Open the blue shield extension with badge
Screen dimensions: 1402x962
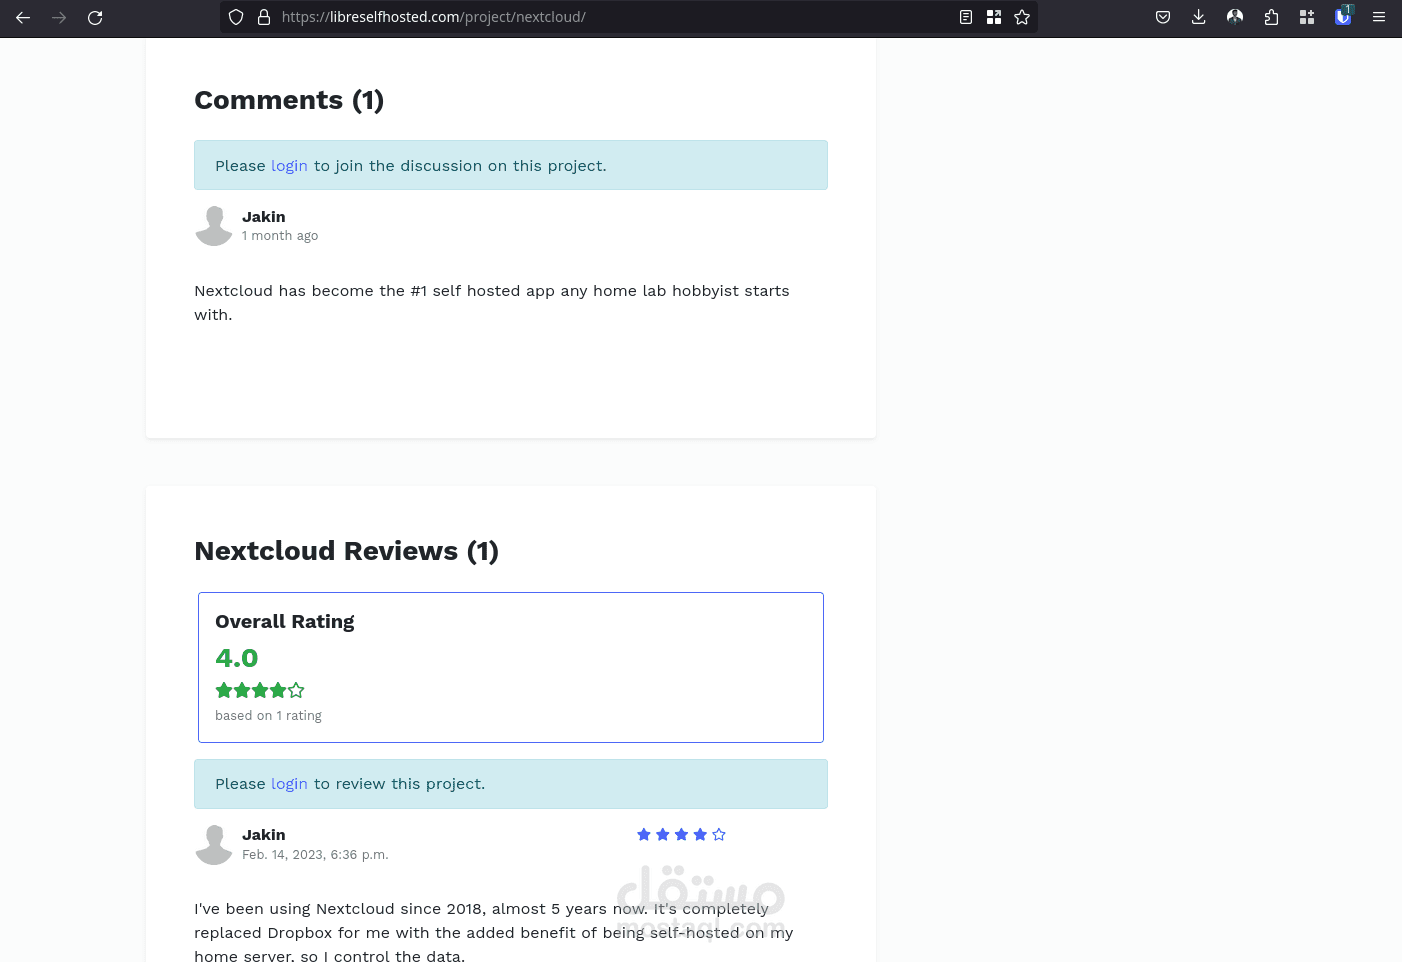click(x=1343, y=16)
